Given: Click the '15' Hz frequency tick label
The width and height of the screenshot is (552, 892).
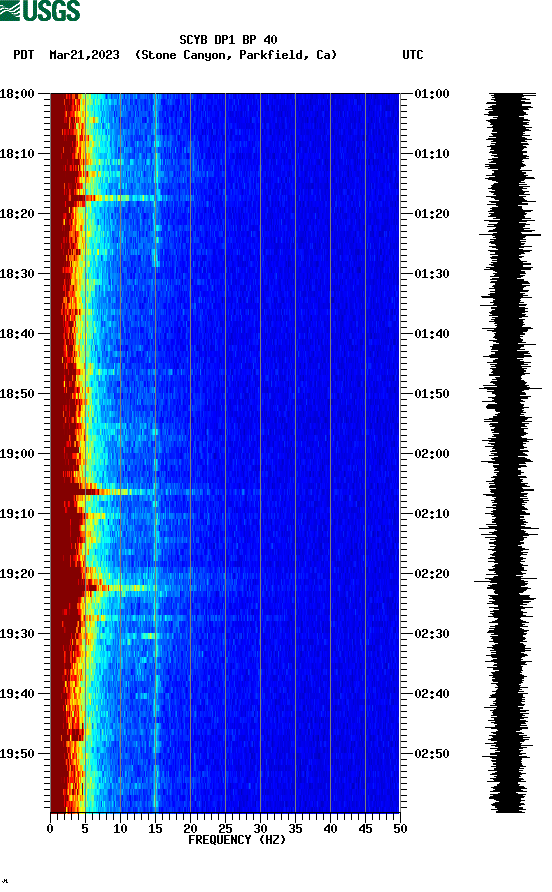Looking at the screenshot, I should (155, 829).
